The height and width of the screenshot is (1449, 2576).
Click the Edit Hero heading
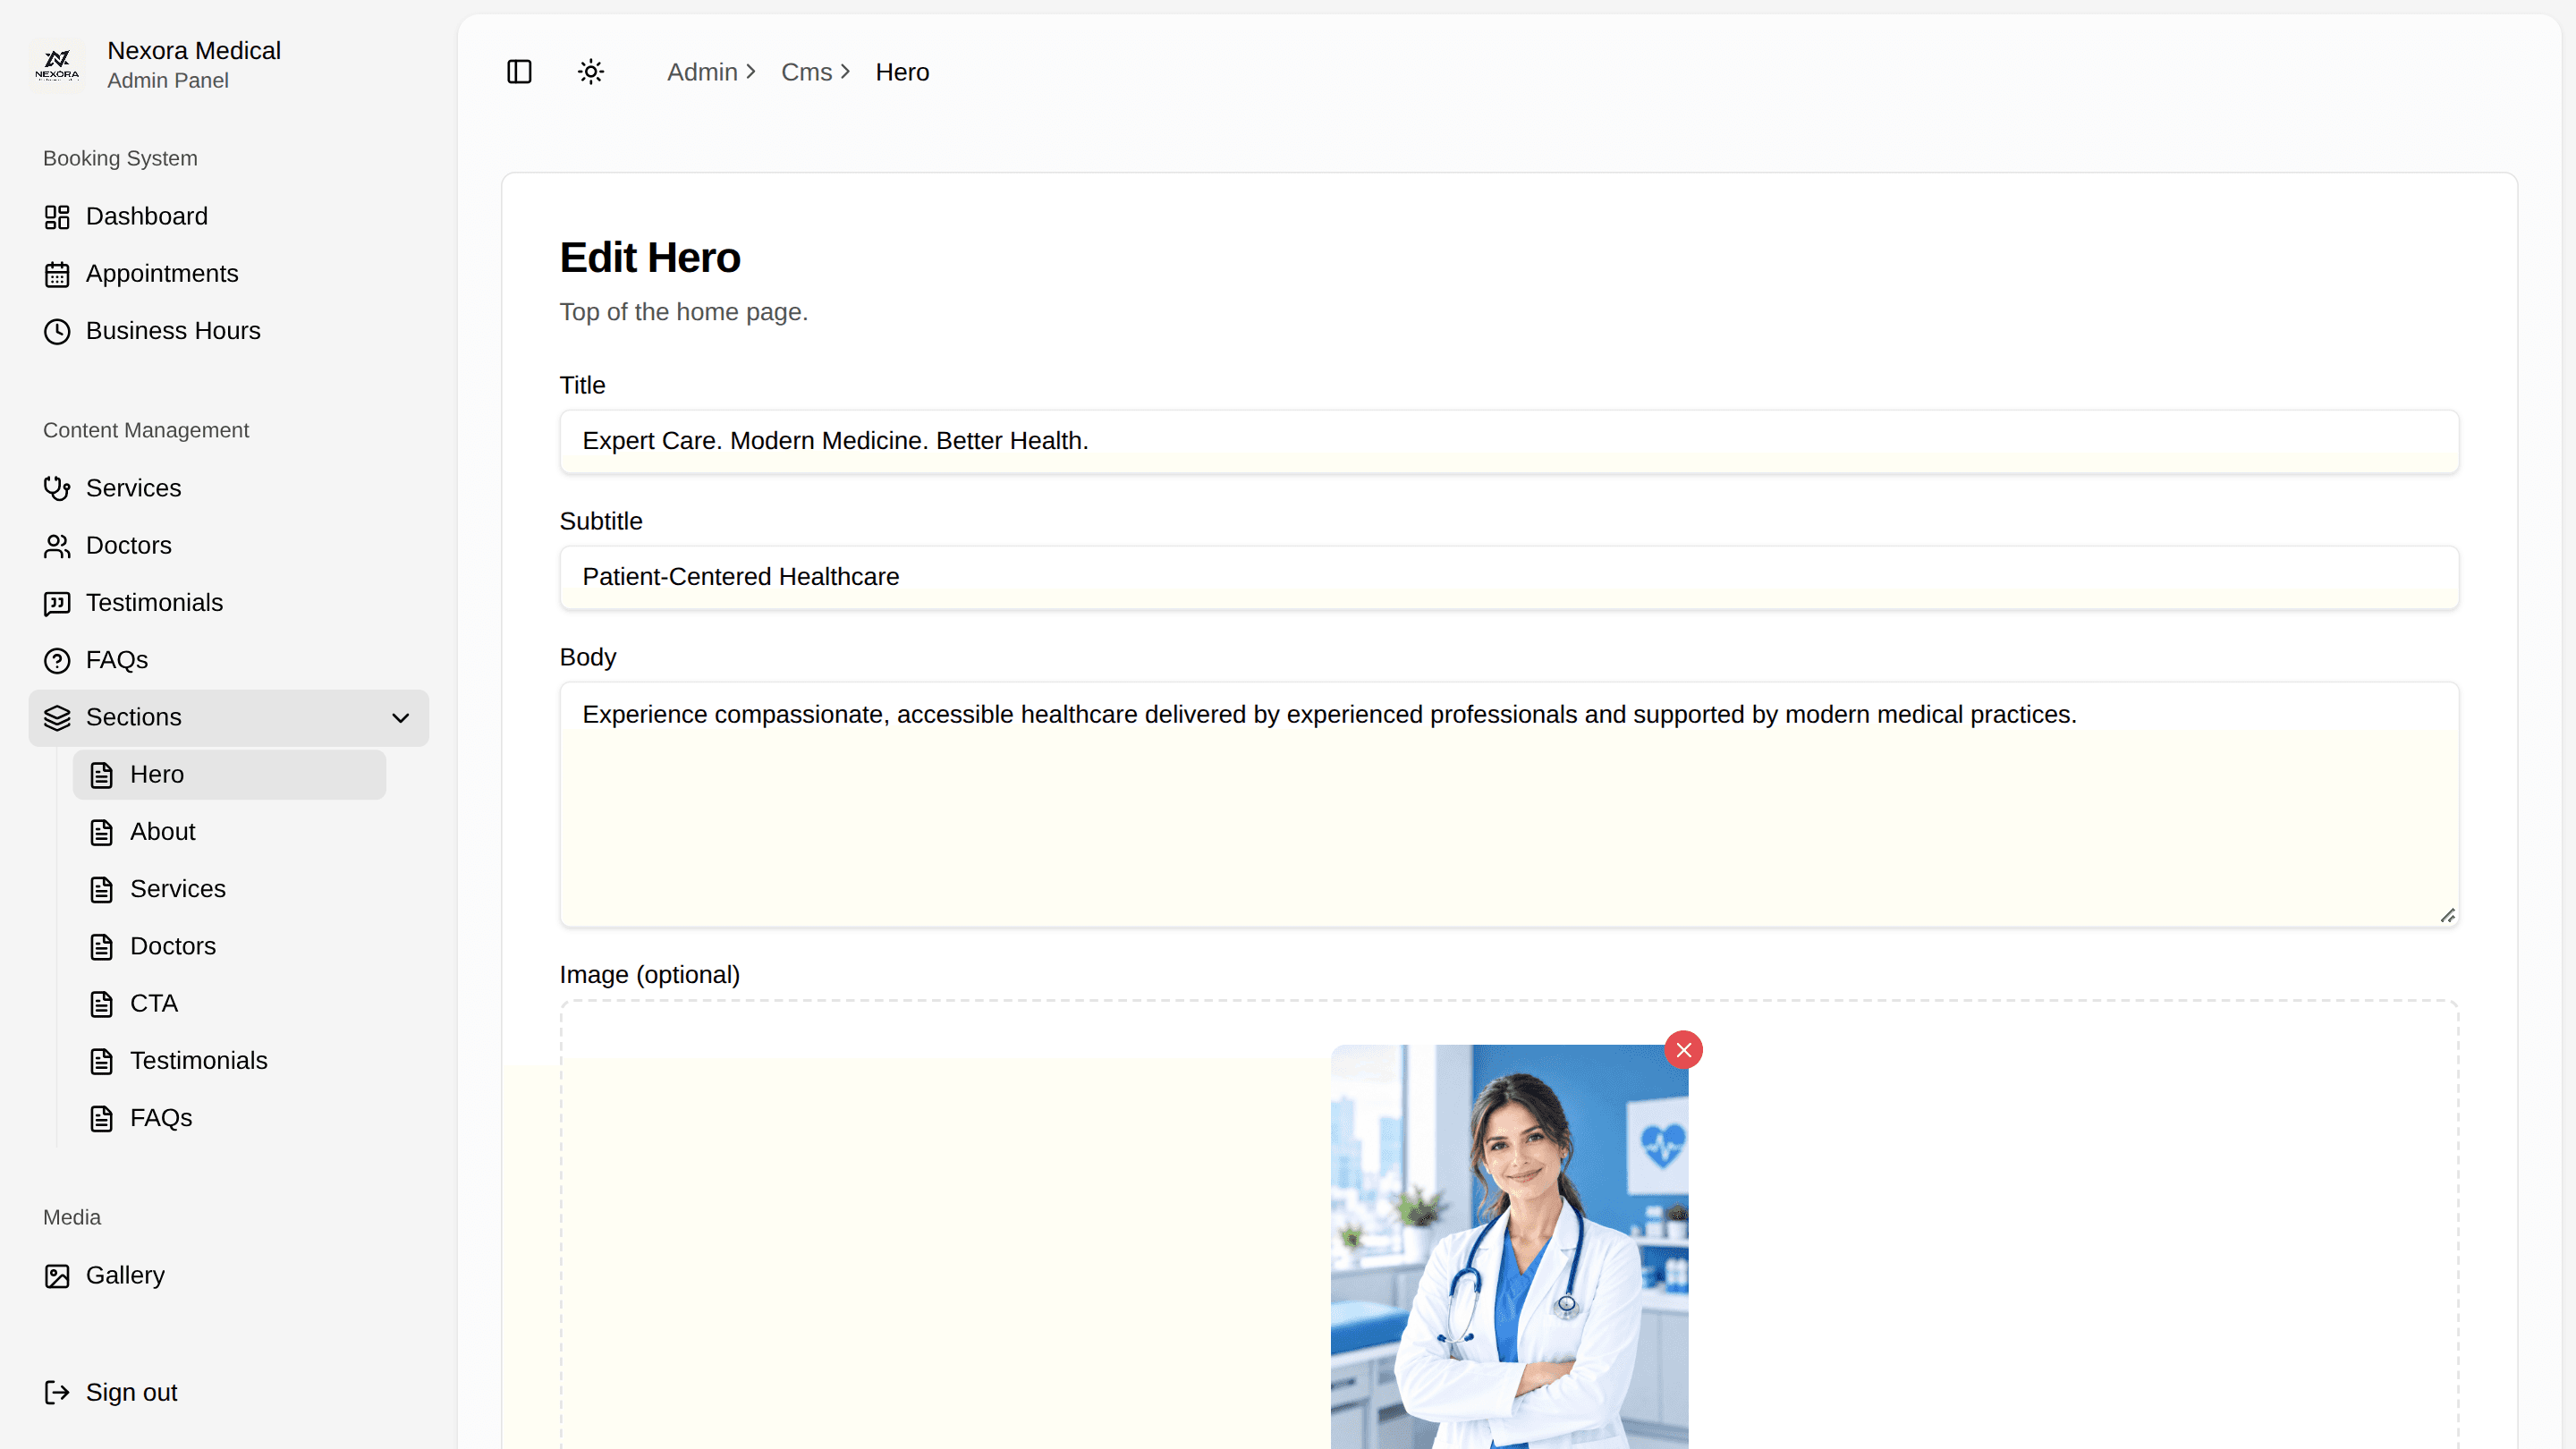pos(650,258)
